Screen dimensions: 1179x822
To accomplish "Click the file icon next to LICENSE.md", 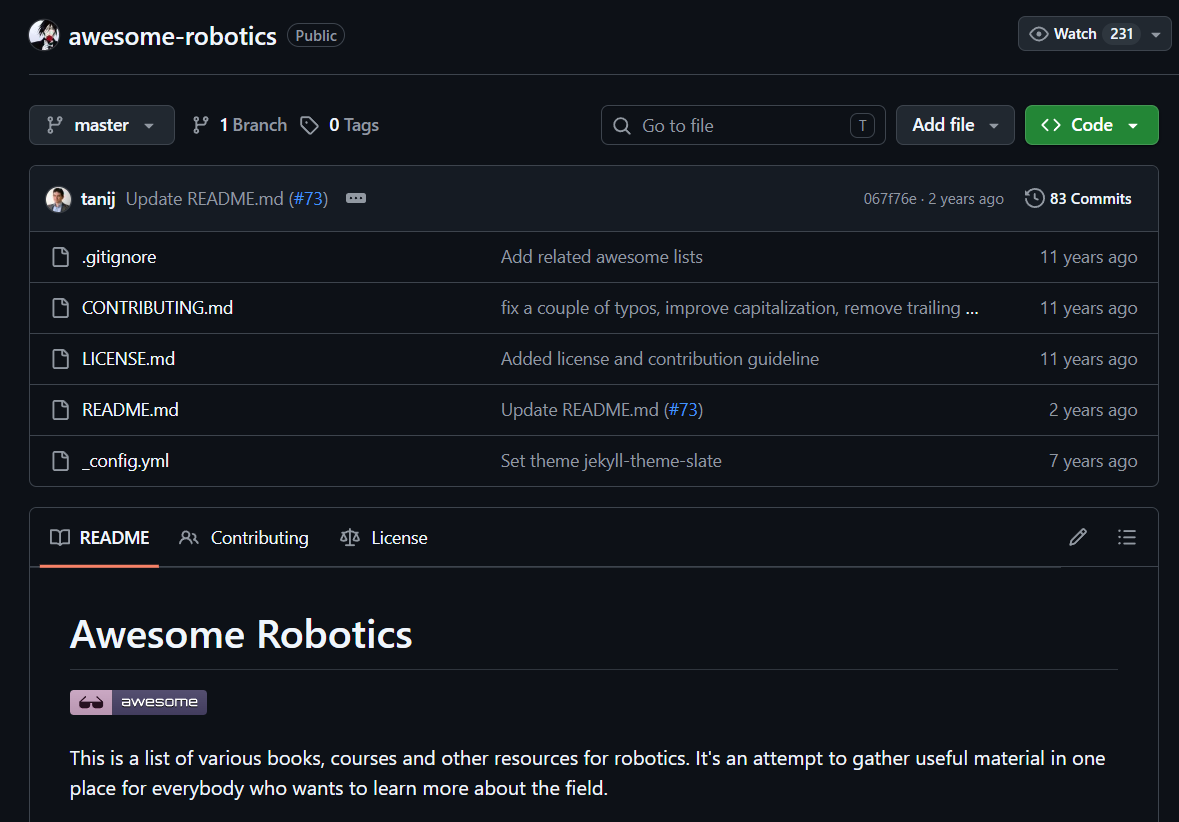I will tap(60, 359).
